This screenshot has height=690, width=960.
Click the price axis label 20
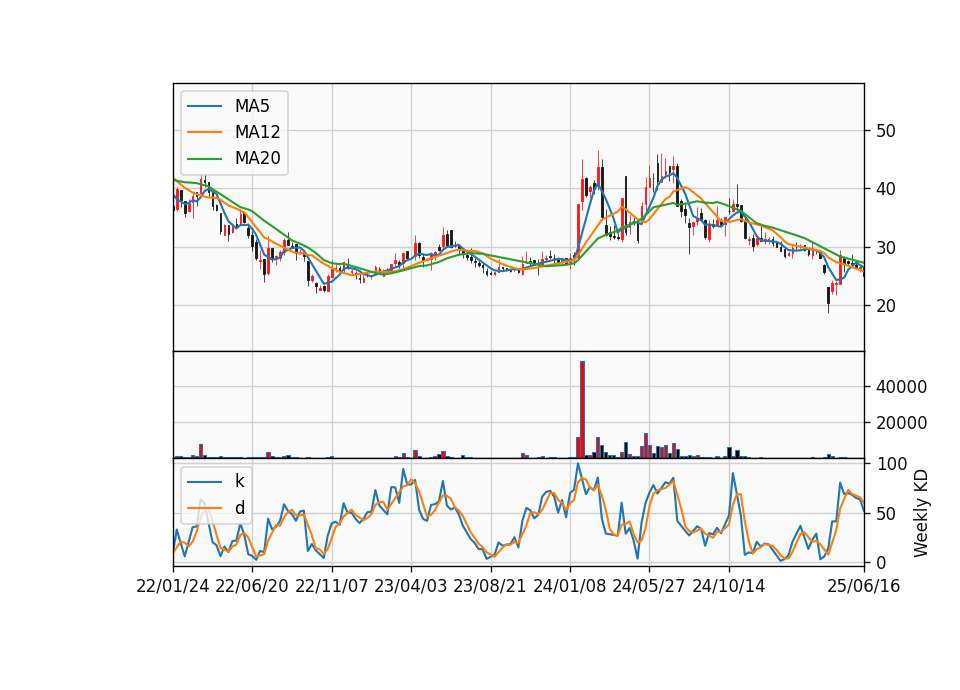886,306
